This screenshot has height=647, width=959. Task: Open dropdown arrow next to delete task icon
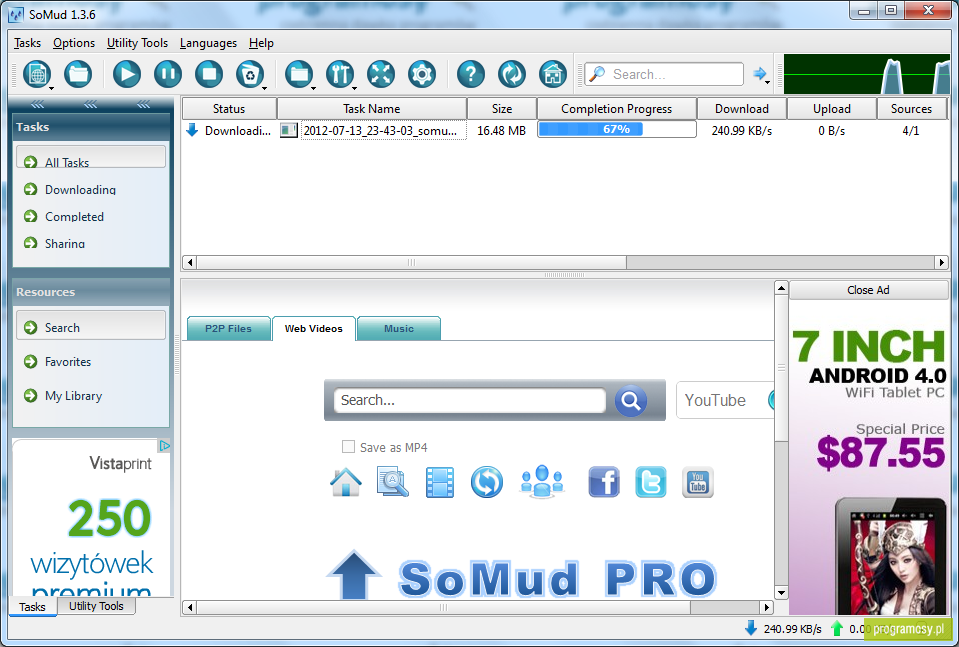[264, 89]
